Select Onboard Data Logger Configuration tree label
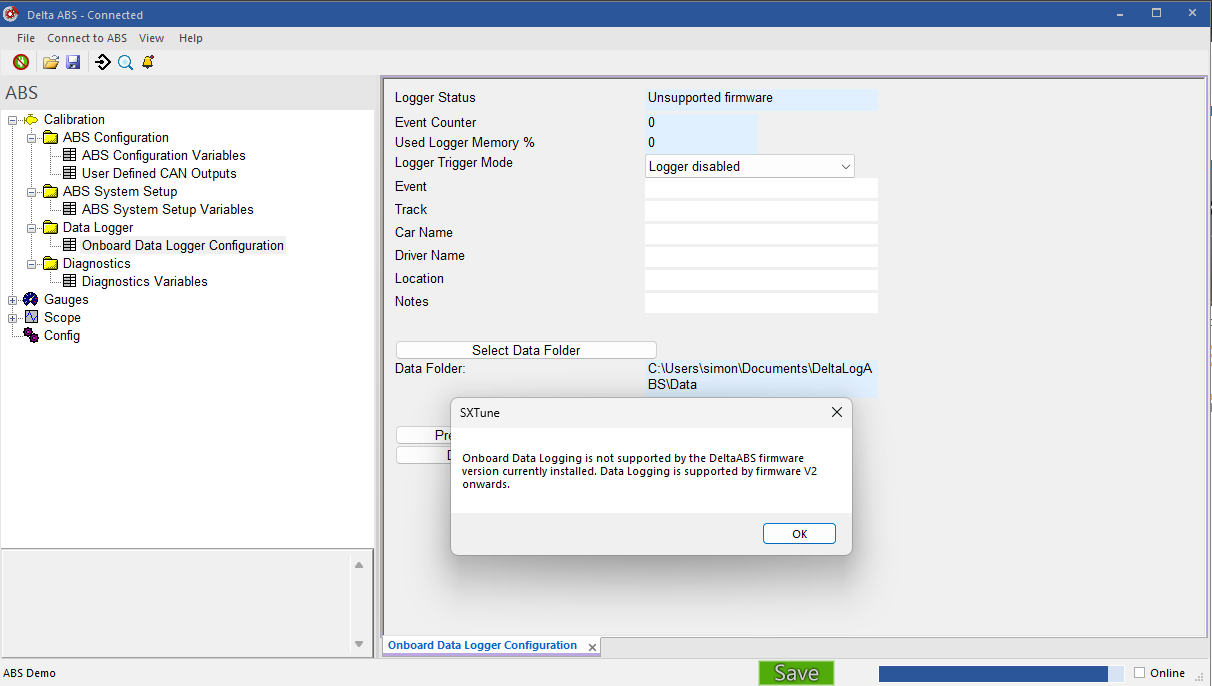Image resolution: width=1212 pixels, height=686 pixels. pyautogui.click(x=183, y=246)
